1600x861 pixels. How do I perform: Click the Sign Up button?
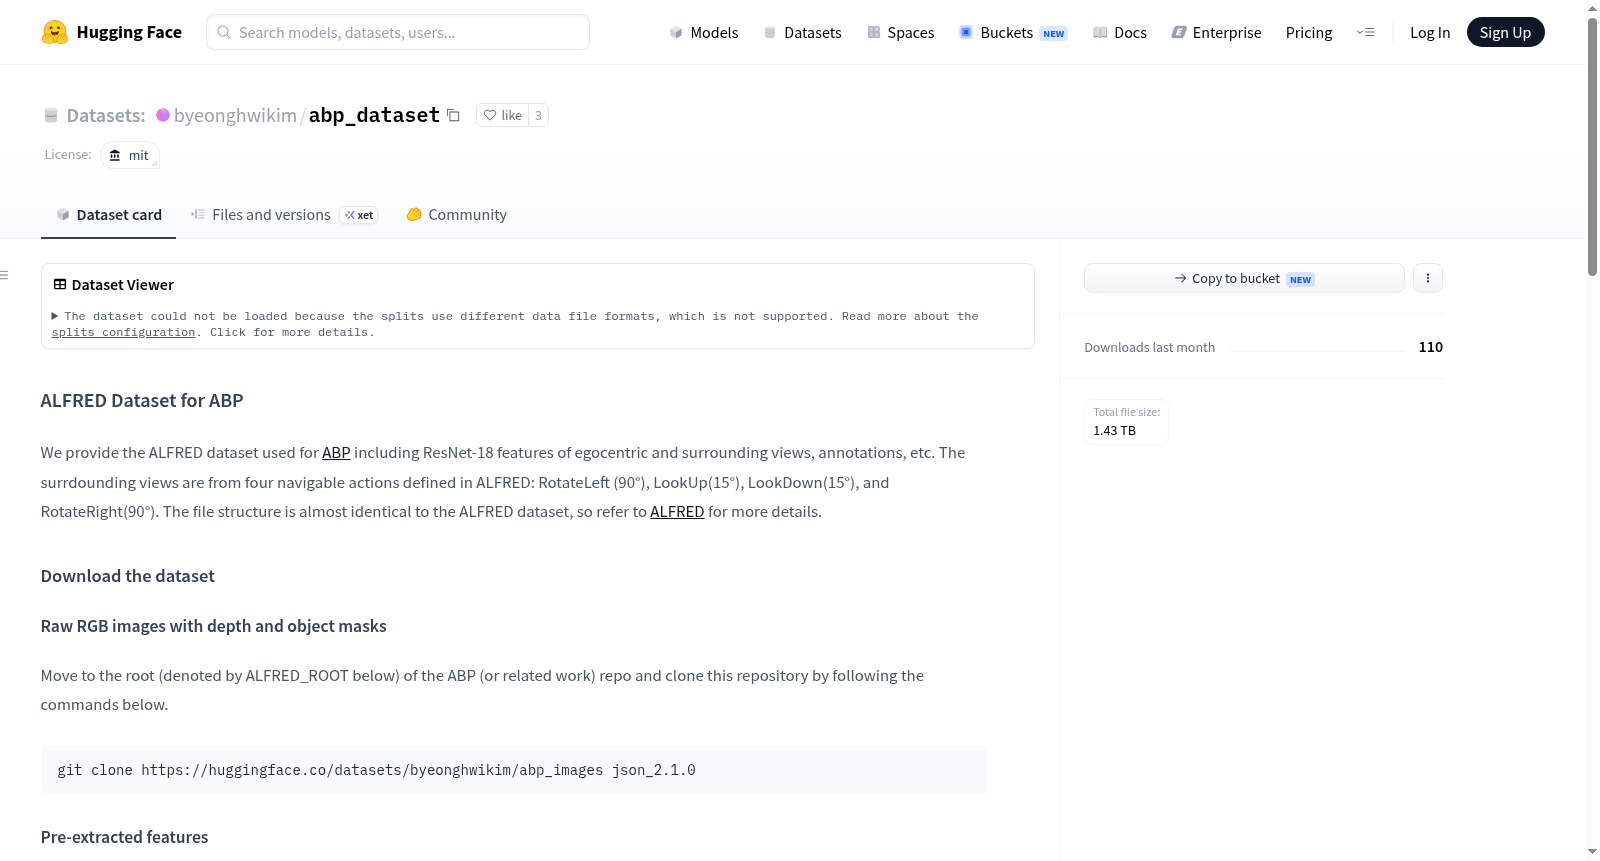point(1505,32)
